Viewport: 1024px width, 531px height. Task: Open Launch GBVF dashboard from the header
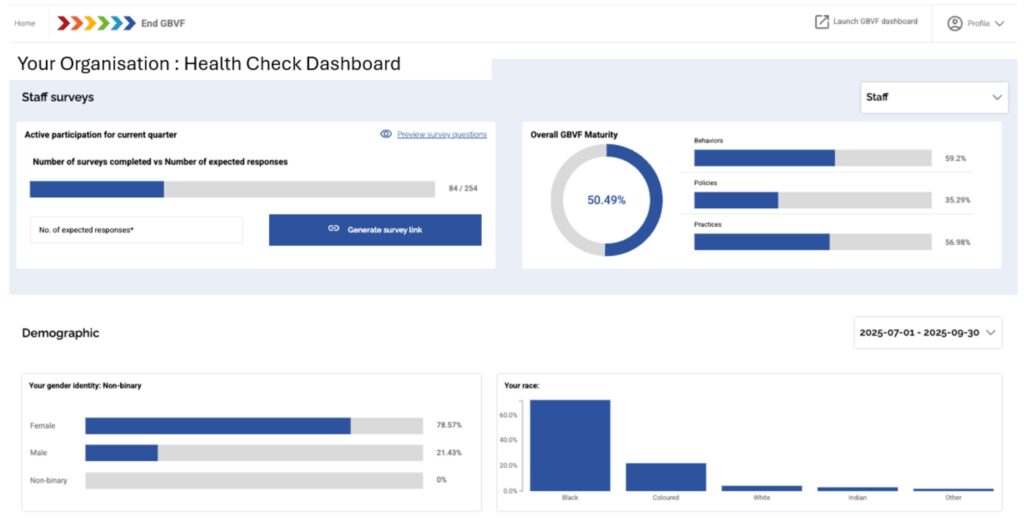coord(875,22)
